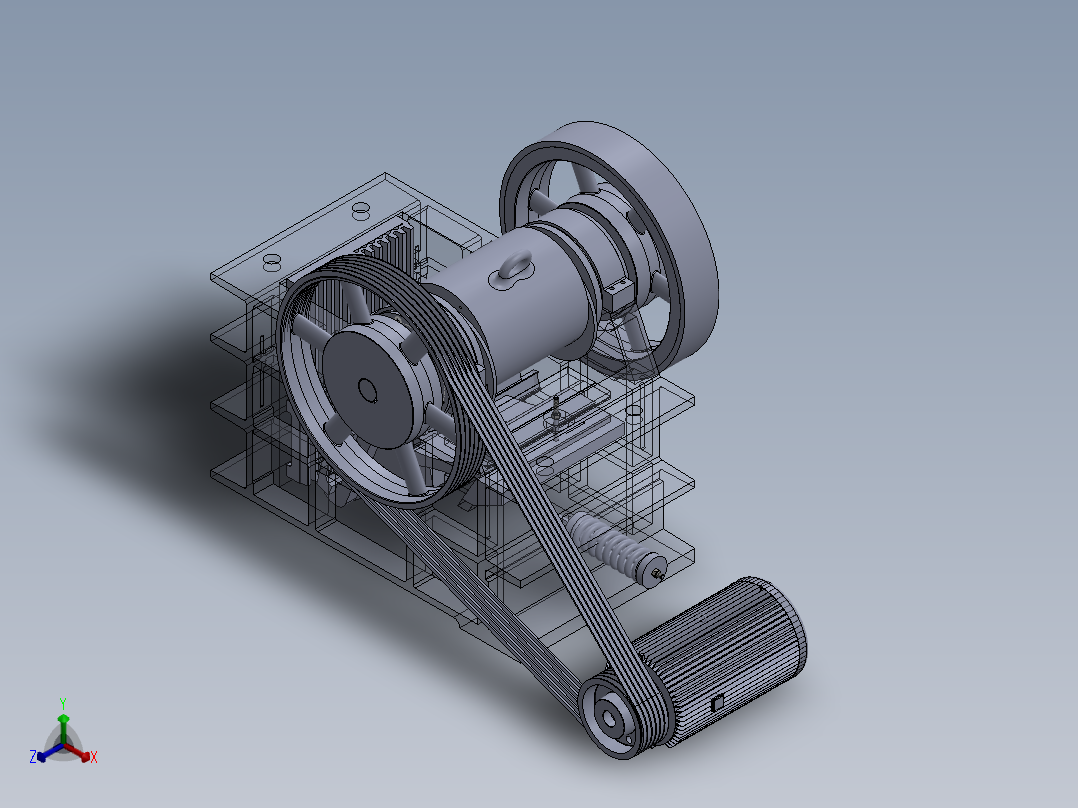Select the center hub disc of front pulley

coord(368,389)
